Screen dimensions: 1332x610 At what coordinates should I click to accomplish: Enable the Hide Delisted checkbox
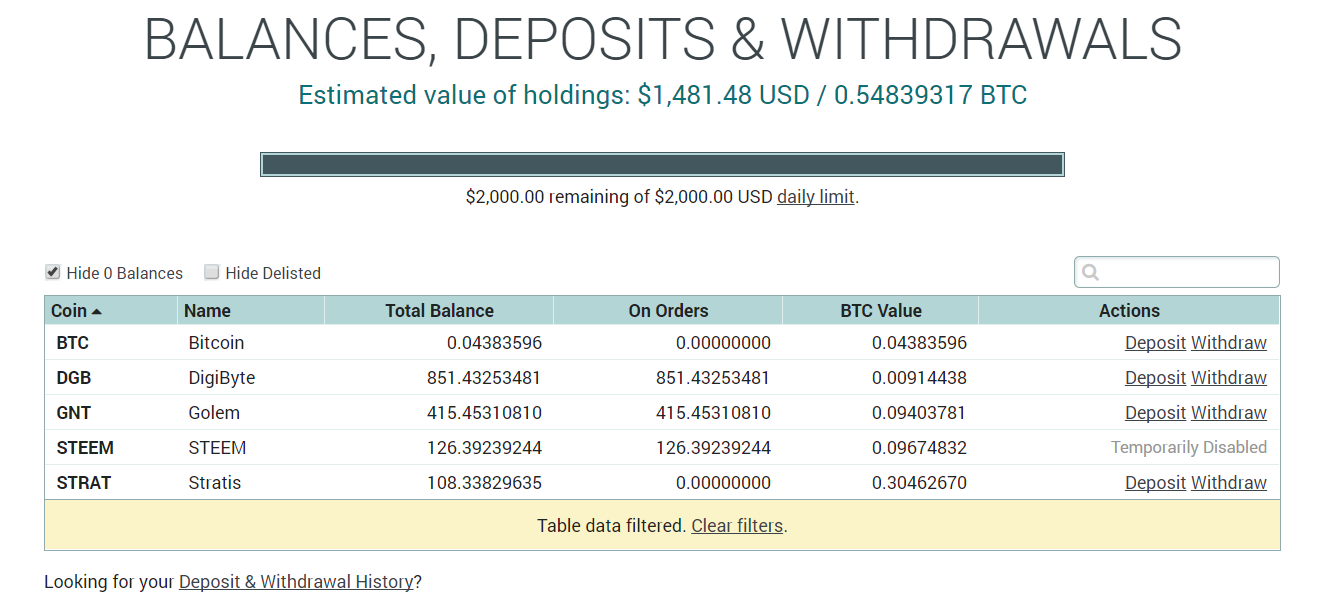(x=211, y=272)
